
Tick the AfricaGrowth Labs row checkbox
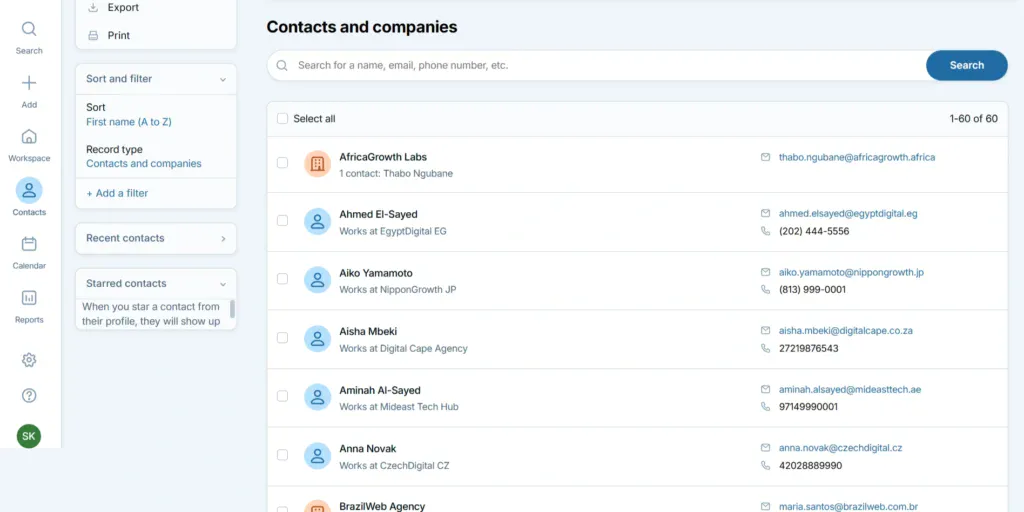(282, 163)
